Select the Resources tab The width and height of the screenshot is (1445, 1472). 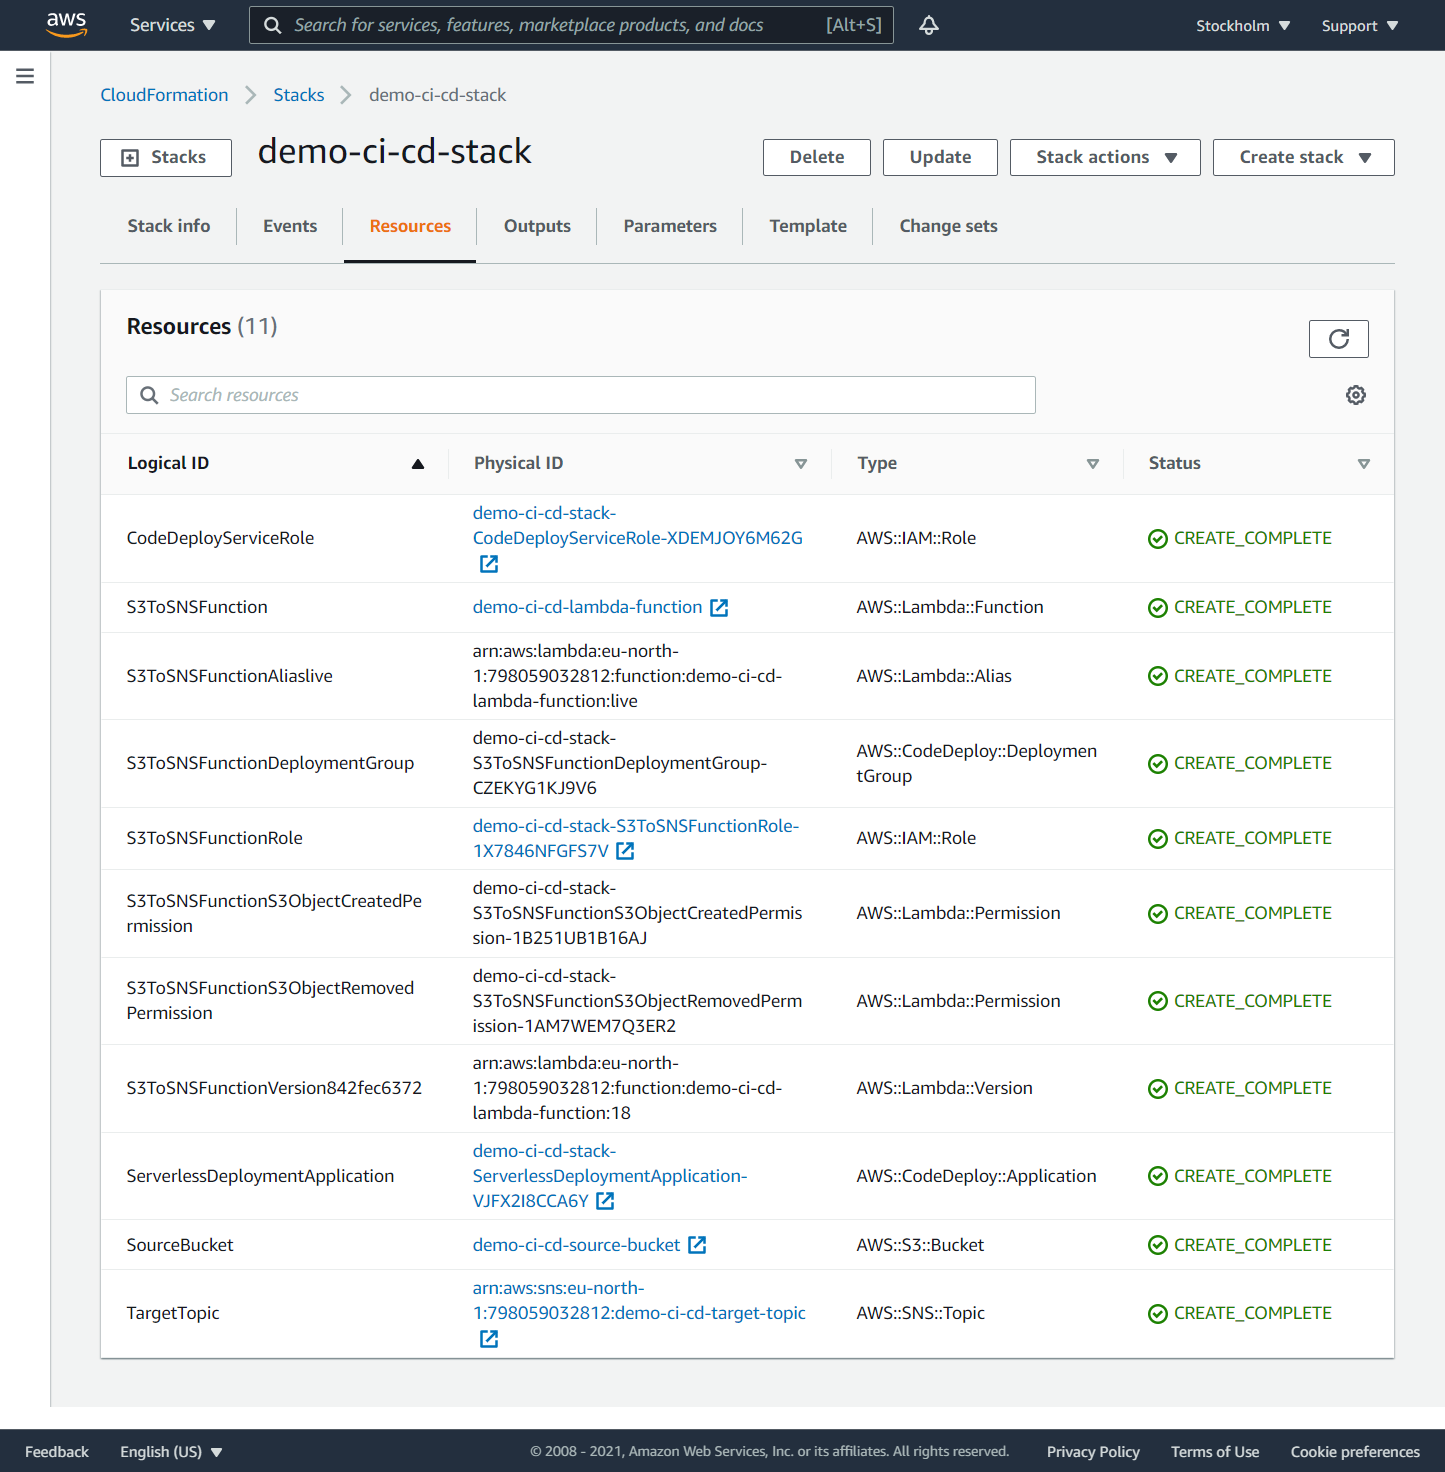coord(410,226)
